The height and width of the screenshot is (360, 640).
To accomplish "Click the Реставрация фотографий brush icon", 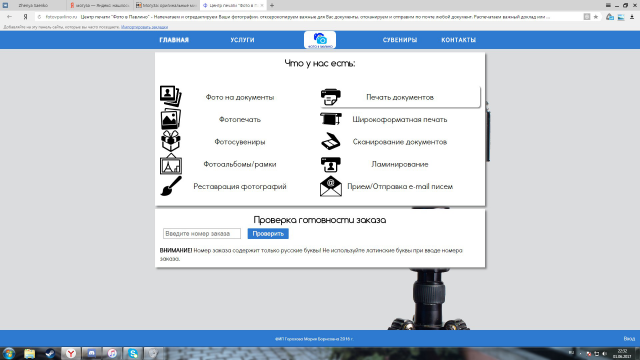I will pos(171,186).
